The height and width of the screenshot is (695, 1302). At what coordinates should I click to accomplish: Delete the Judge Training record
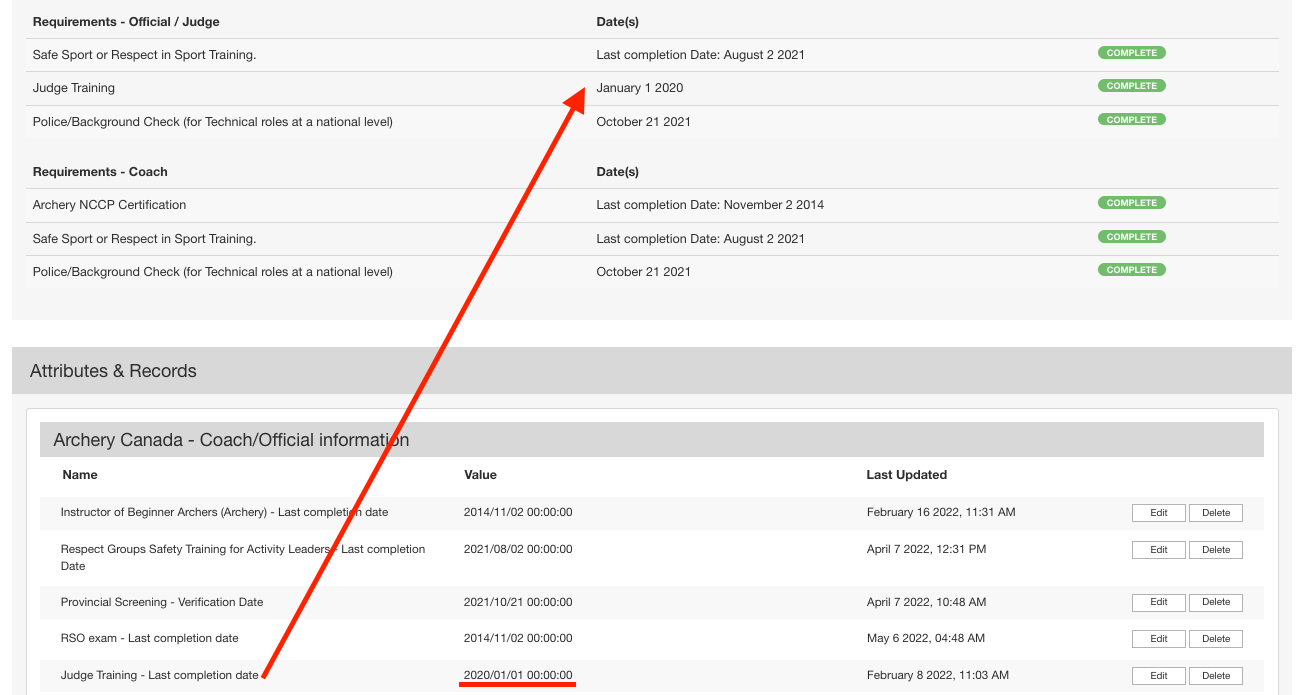tap(1215, 676)
